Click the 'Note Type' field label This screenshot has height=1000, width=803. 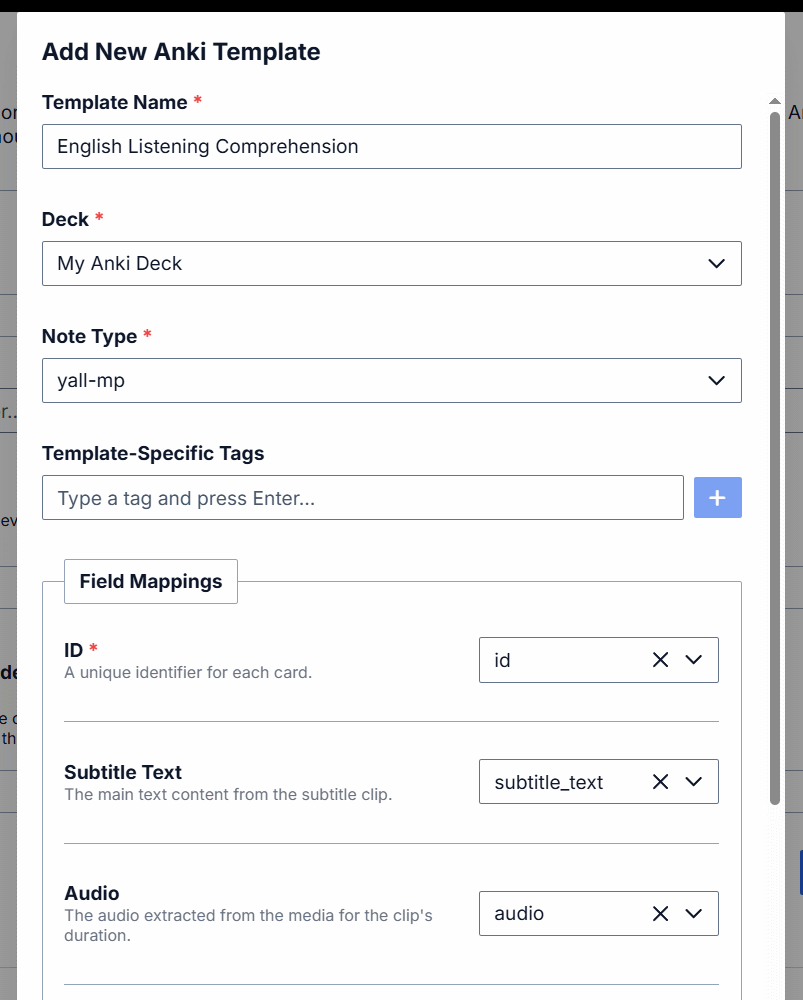(89, 336)
